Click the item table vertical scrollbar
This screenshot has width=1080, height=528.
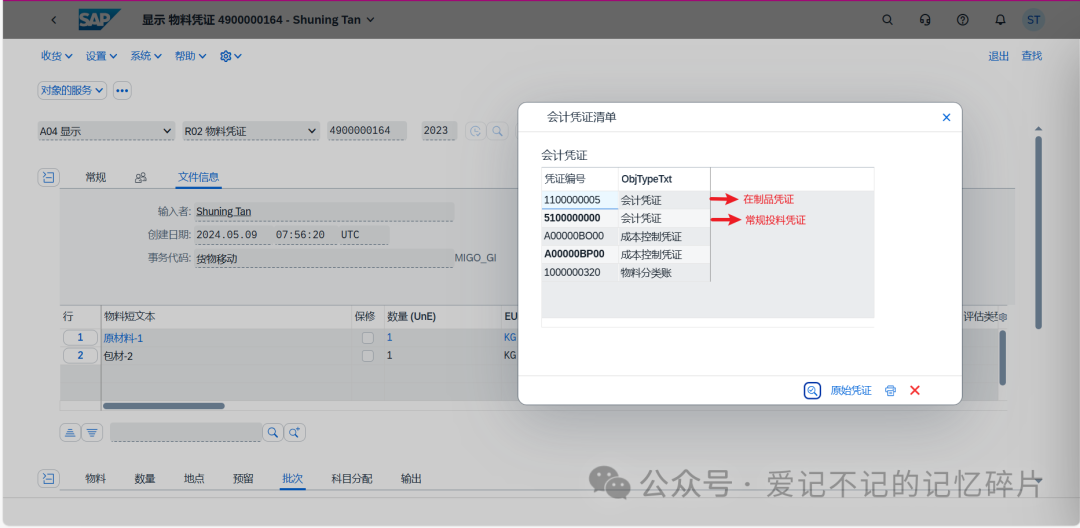[1003, 358]
